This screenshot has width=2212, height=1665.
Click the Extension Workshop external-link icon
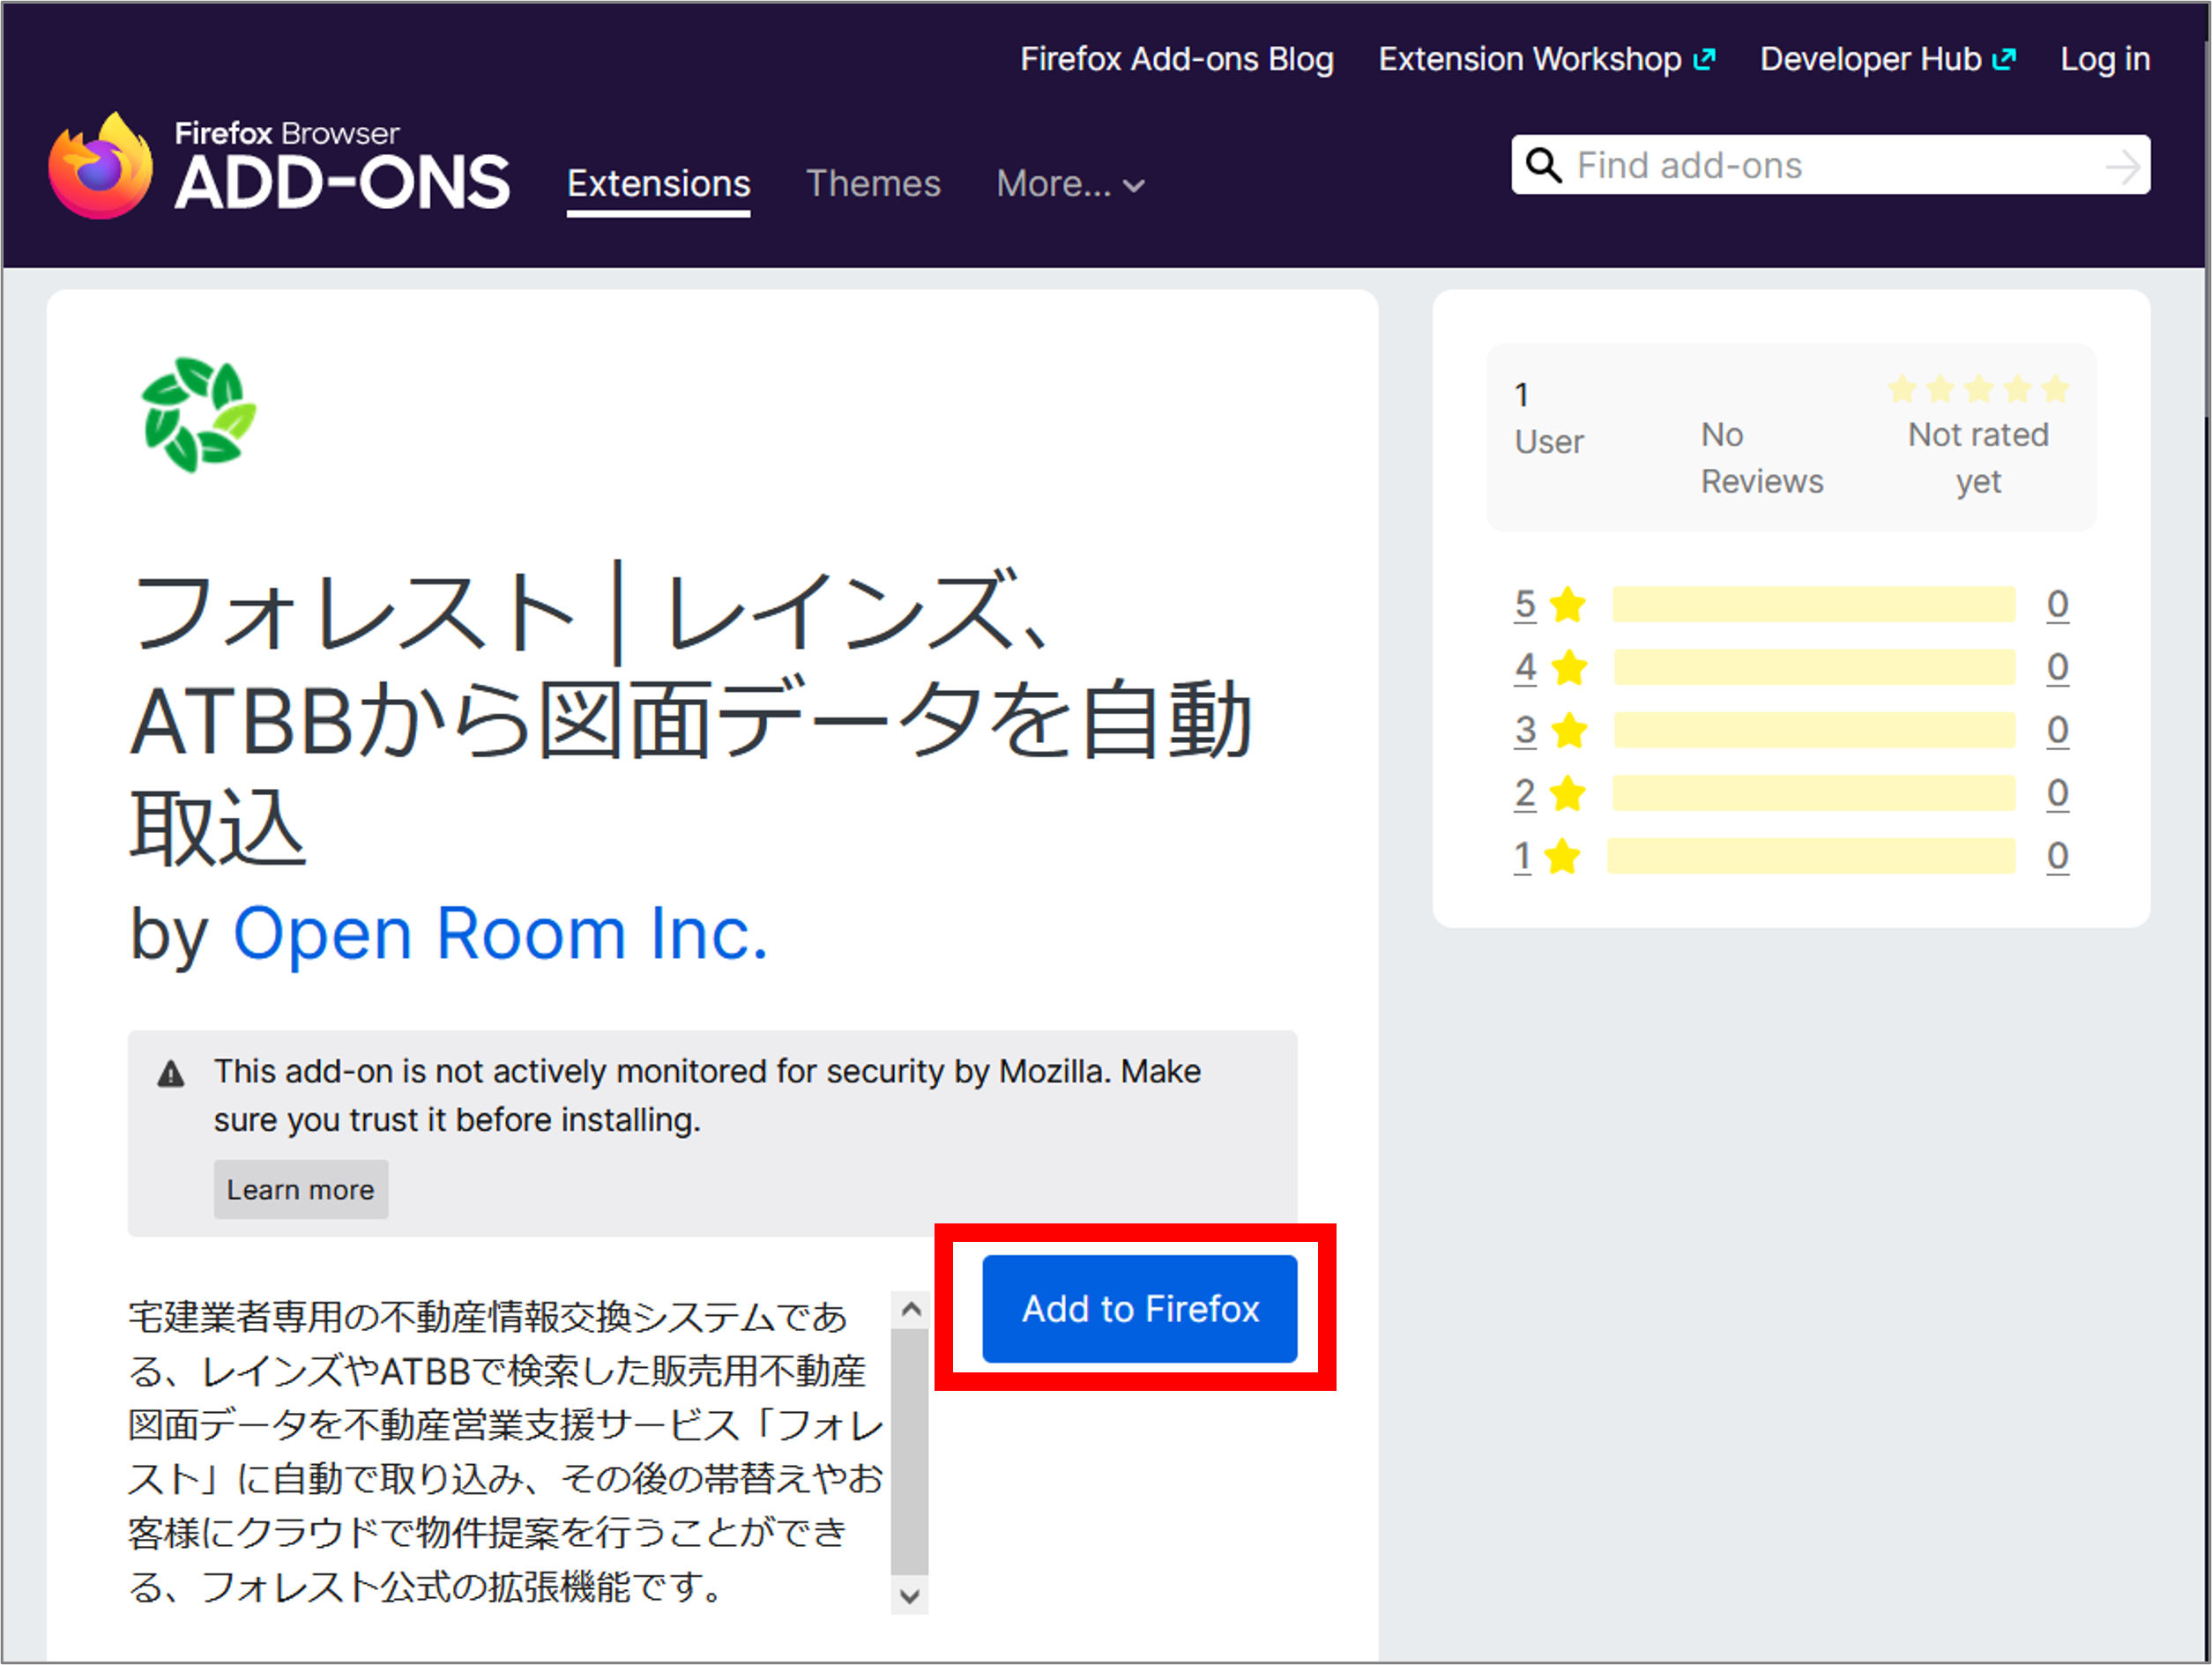point(1704,60)
